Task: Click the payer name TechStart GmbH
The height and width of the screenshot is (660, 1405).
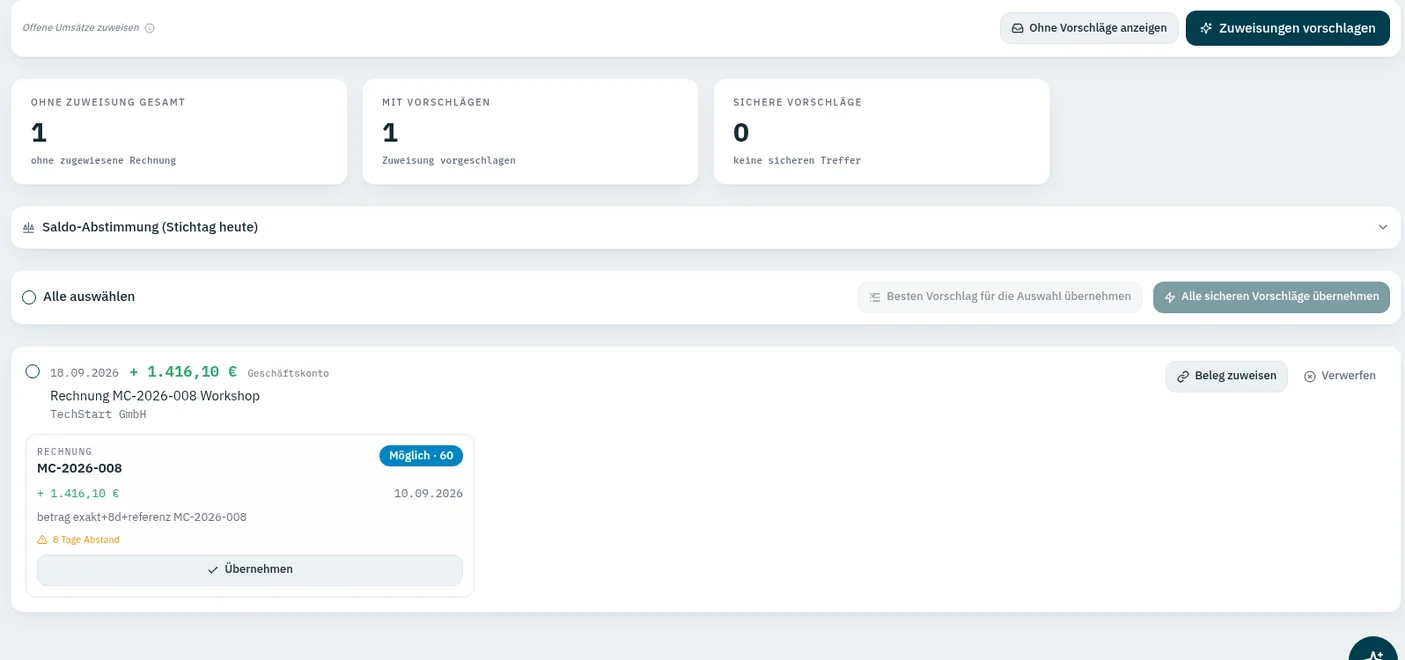Action: pyautogui.click(x=98, y=414)
